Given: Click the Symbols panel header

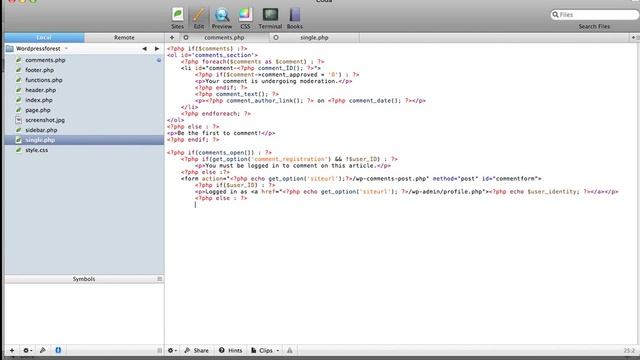Looking at the screenshot, I should tap(84, 279).
